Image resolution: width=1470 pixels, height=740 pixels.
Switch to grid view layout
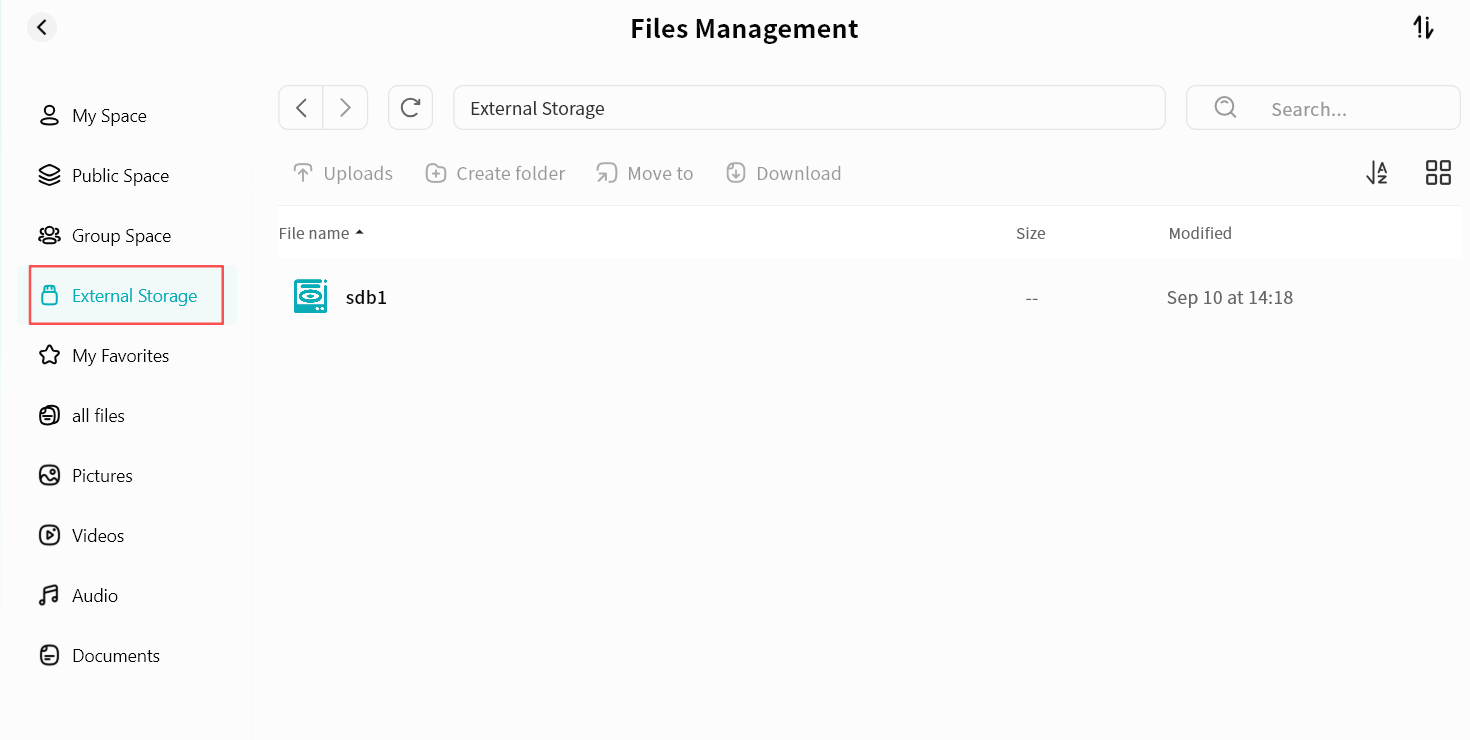pos(1438,173)
